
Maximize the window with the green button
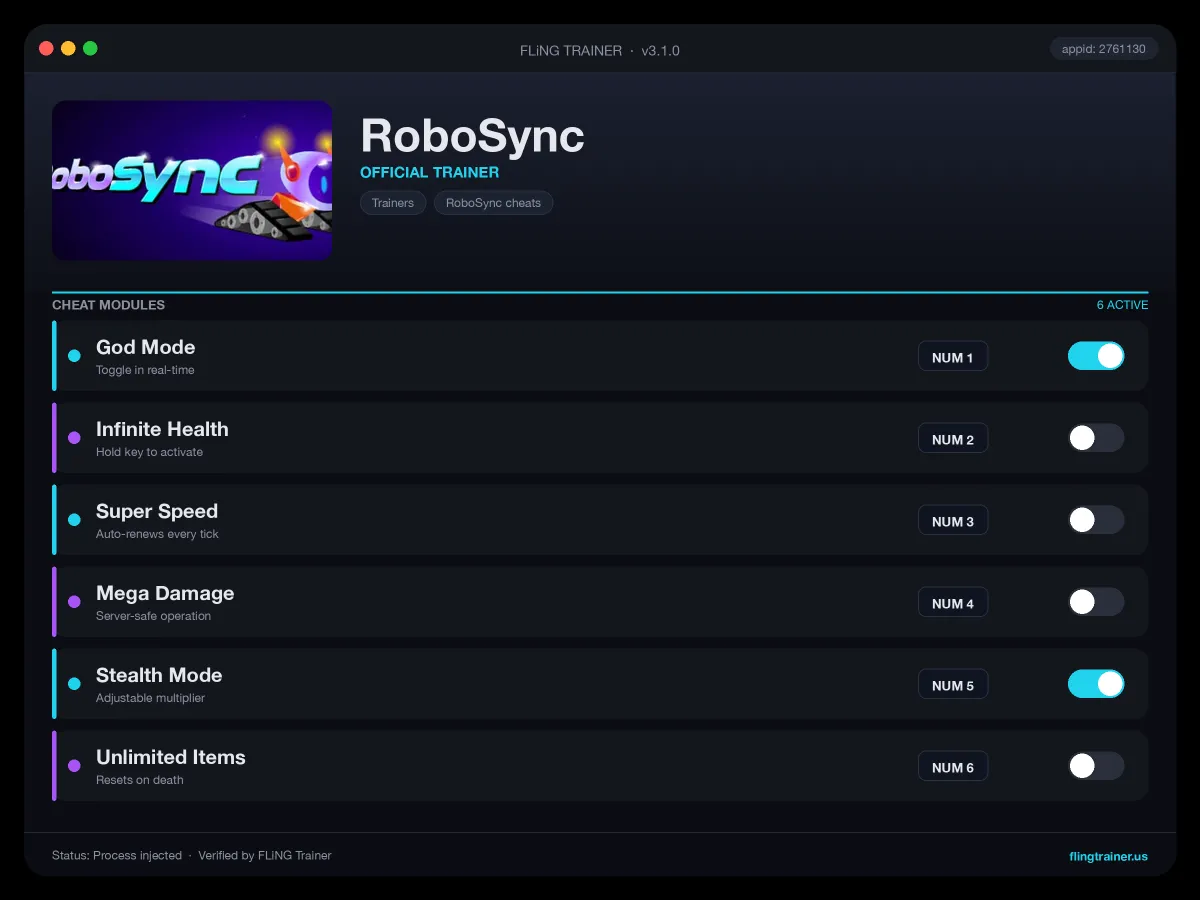(x=90, y=48)
